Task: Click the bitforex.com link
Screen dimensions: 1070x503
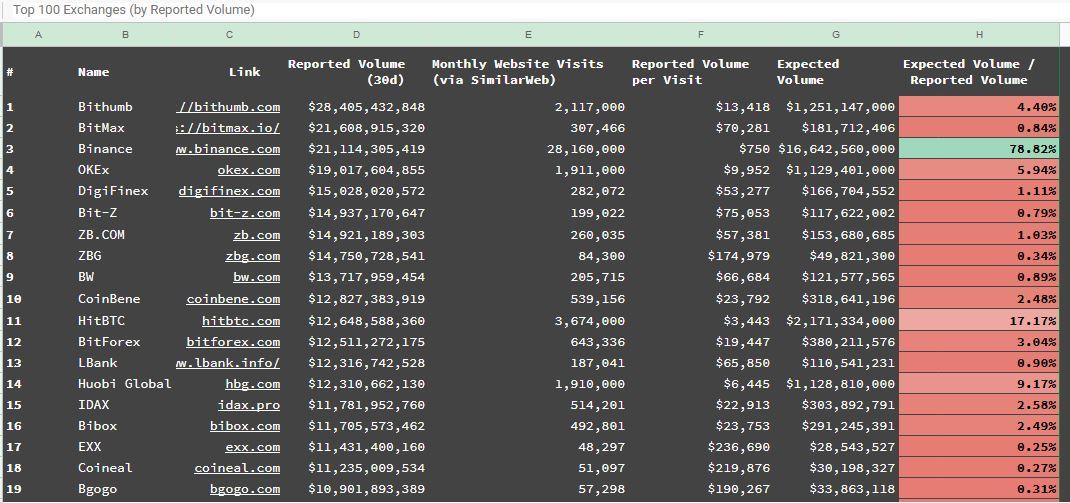Action: coord(233,342)
